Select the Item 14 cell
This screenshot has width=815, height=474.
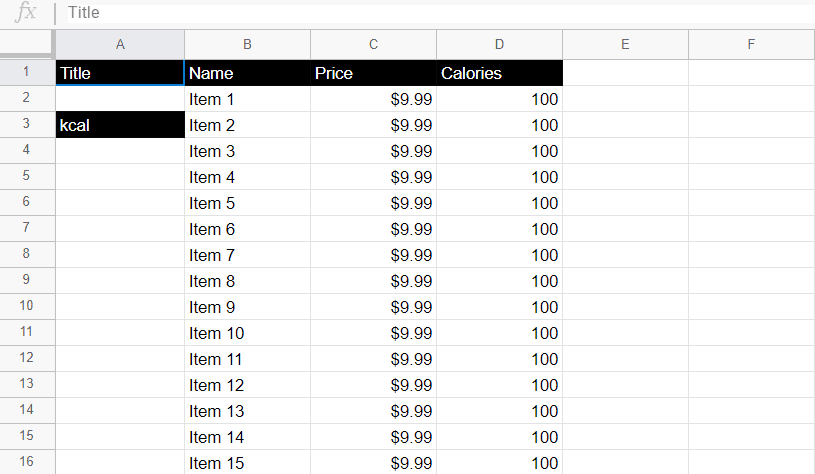tap(247, 437)
